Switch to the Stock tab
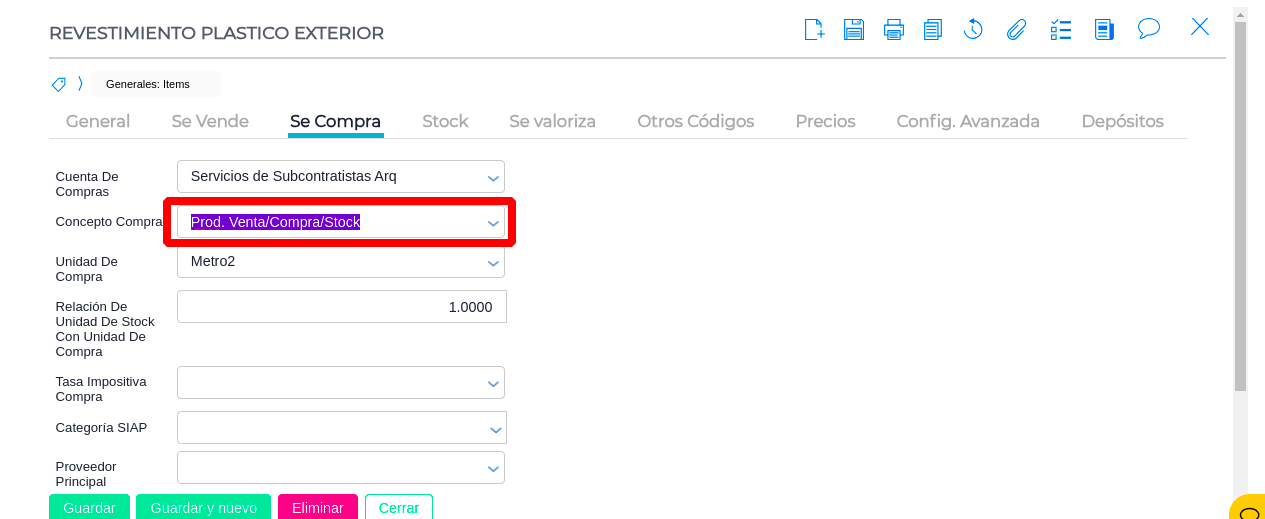 (445, 121)
